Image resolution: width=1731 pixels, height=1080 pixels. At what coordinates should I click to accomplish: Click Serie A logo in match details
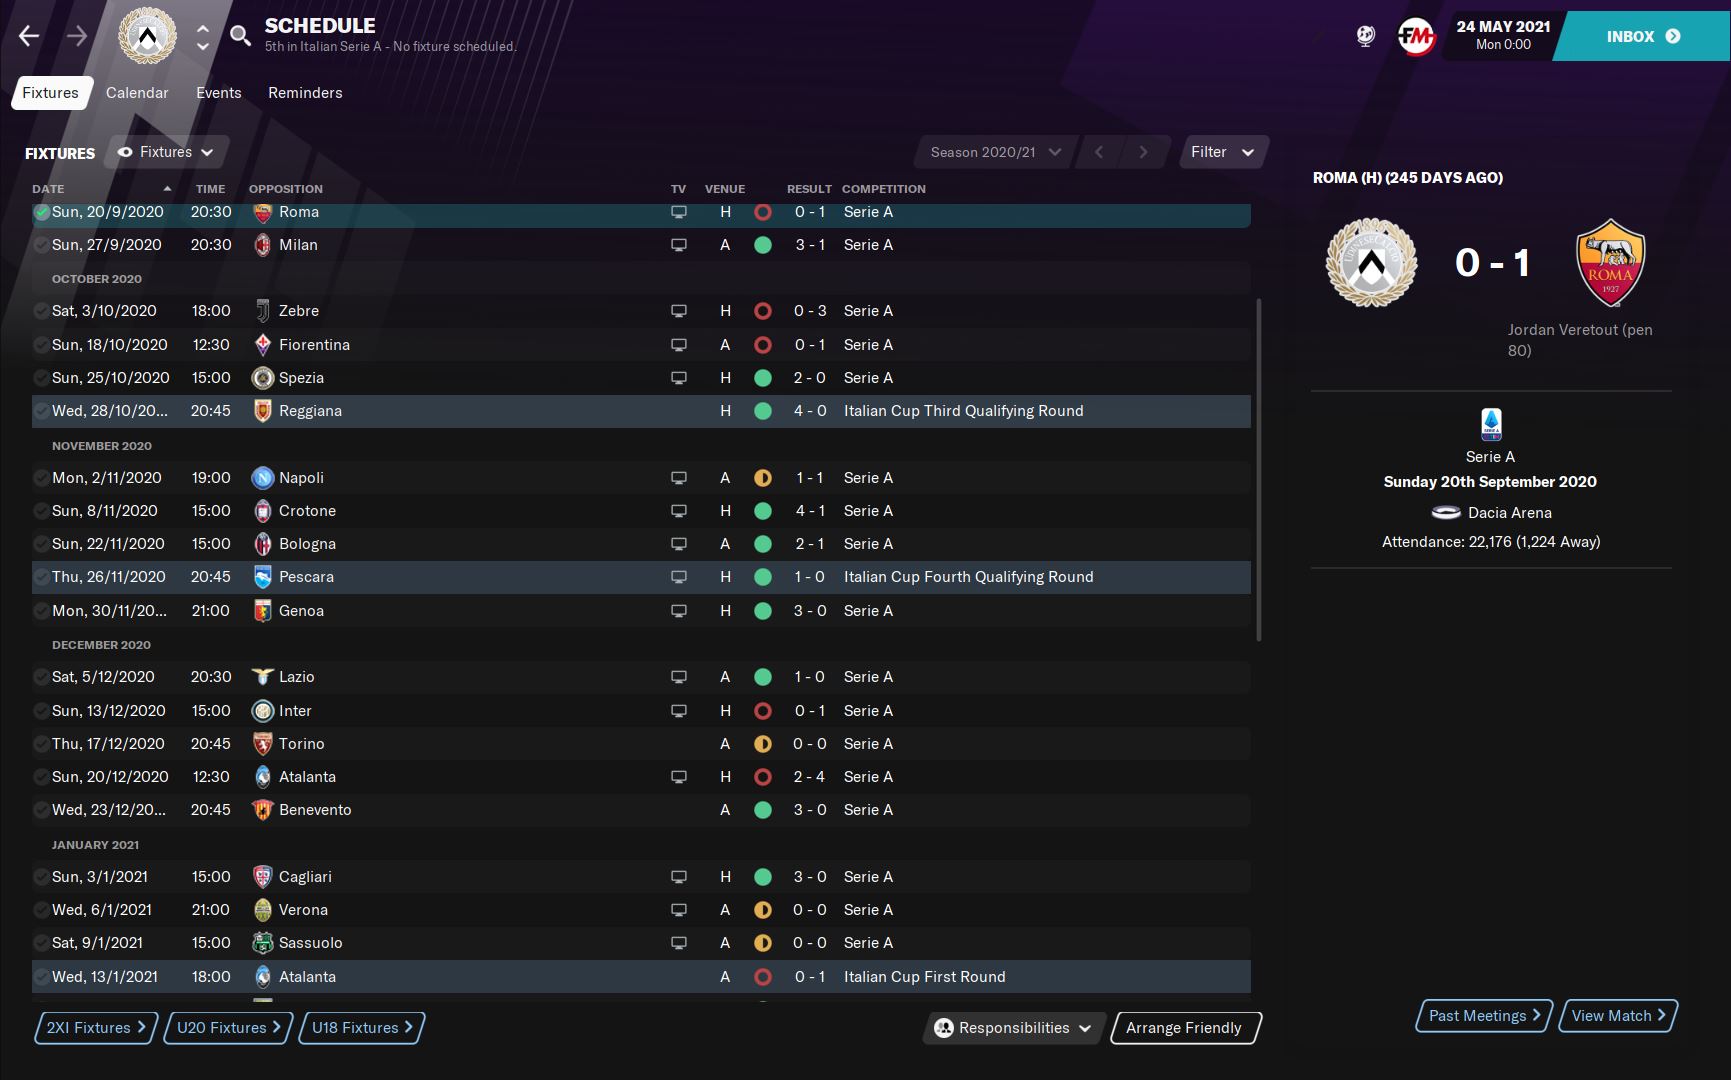(1490, 424)
